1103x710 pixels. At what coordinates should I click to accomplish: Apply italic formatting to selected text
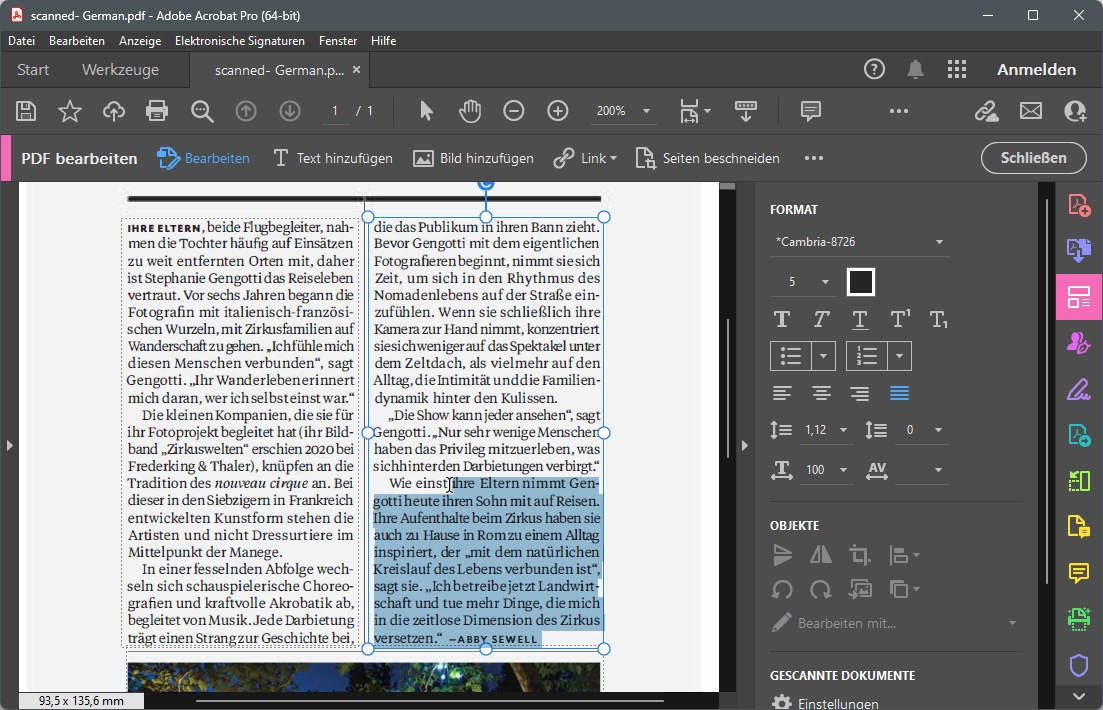[820, 318]
